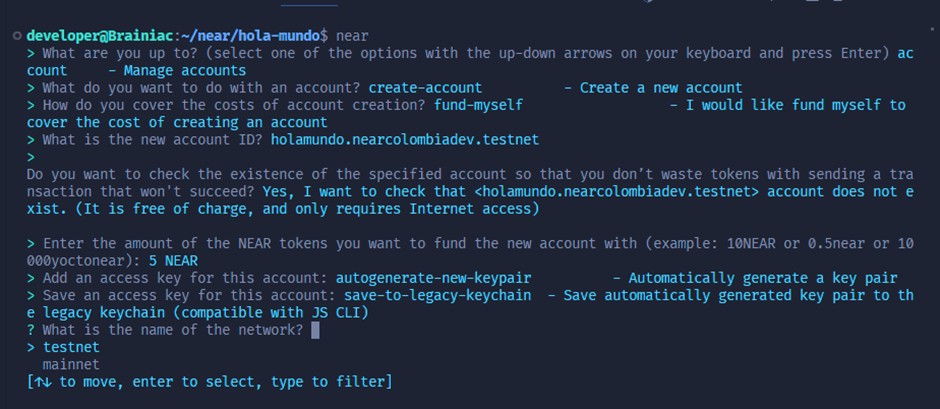Click the blinking block cursor after network question

click(x=315, y=330)
